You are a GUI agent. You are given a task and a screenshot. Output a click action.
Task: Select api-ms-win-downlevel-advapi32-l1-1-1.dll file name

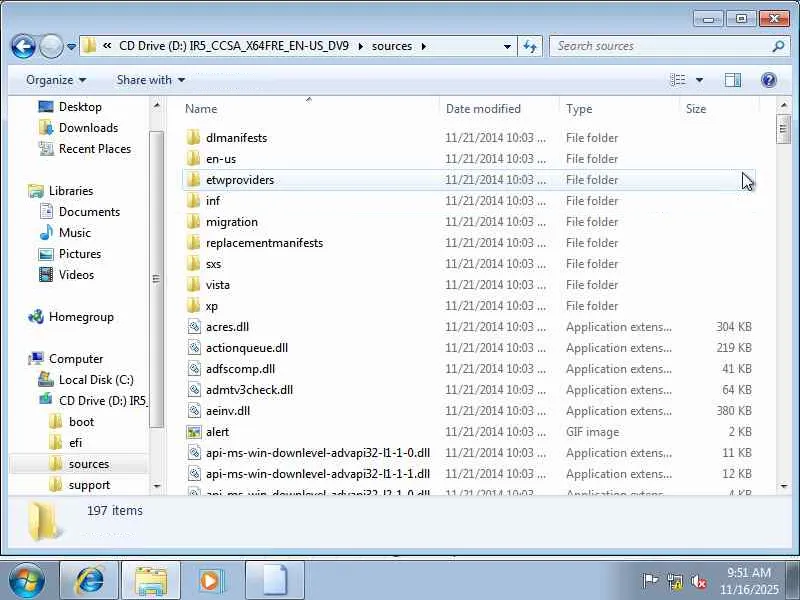318,474
